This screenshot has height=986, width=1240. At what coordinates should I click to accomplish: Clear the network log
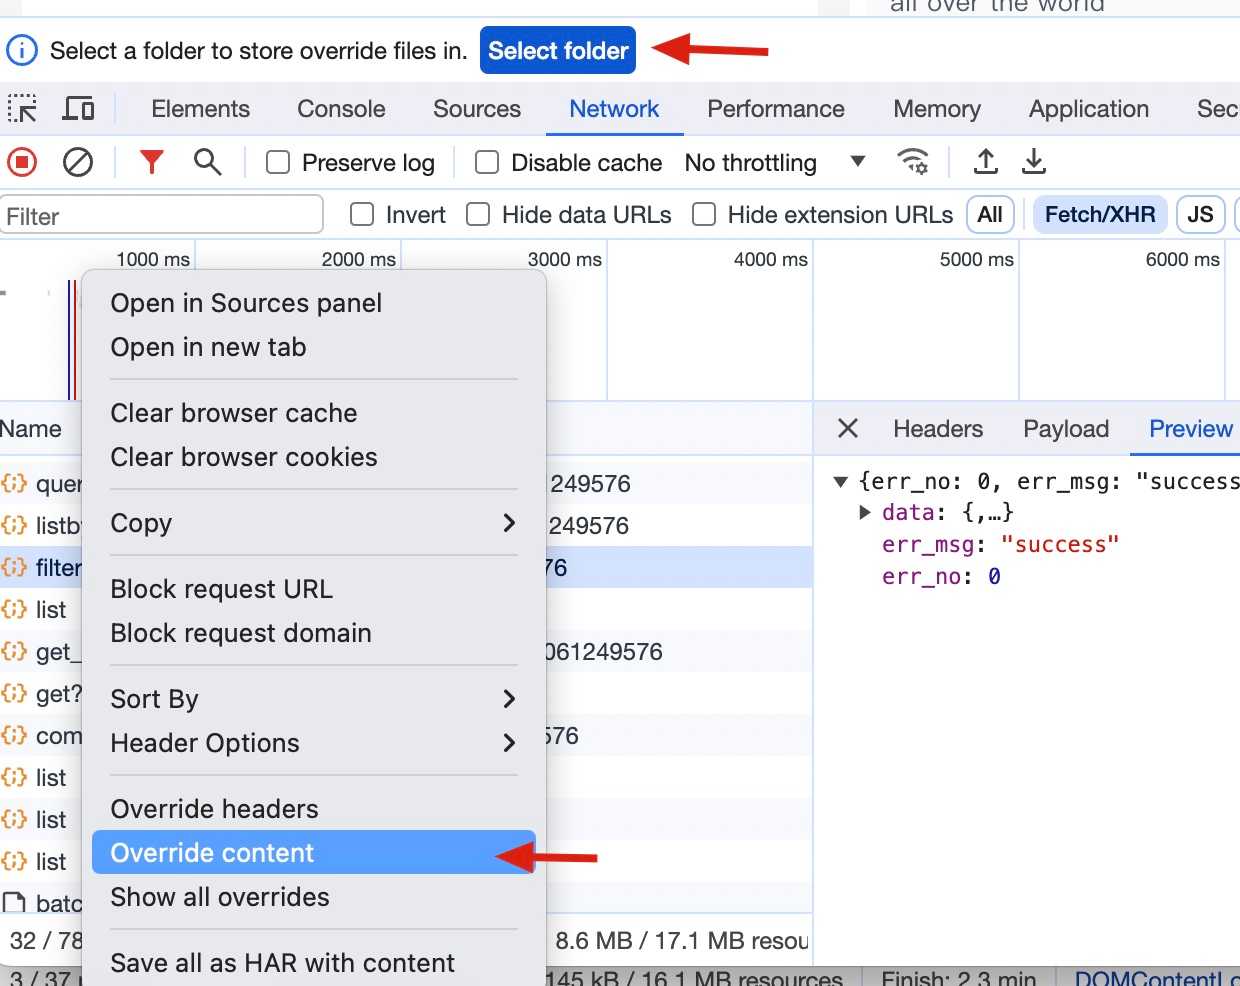(78, 162)
